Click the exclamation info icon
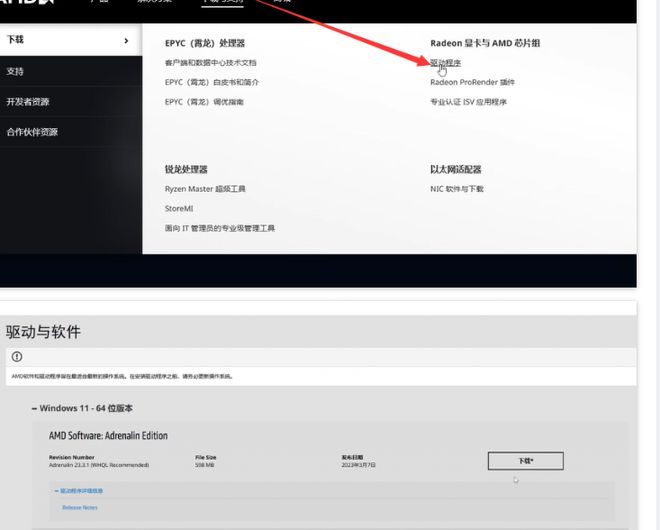660x530 pixels. pos(17,357)
